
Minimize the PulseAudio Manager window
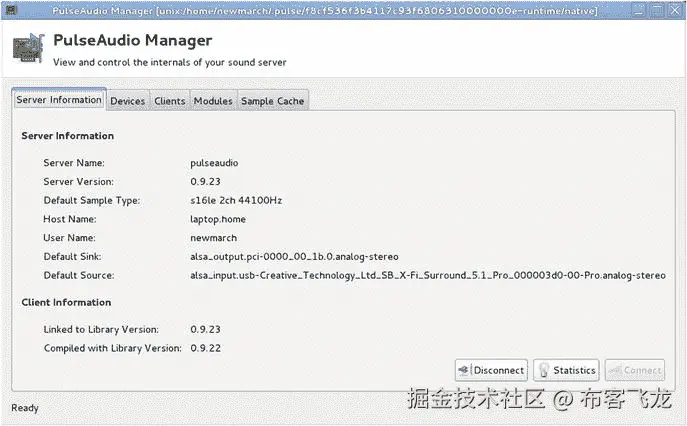tap(639, 10)
